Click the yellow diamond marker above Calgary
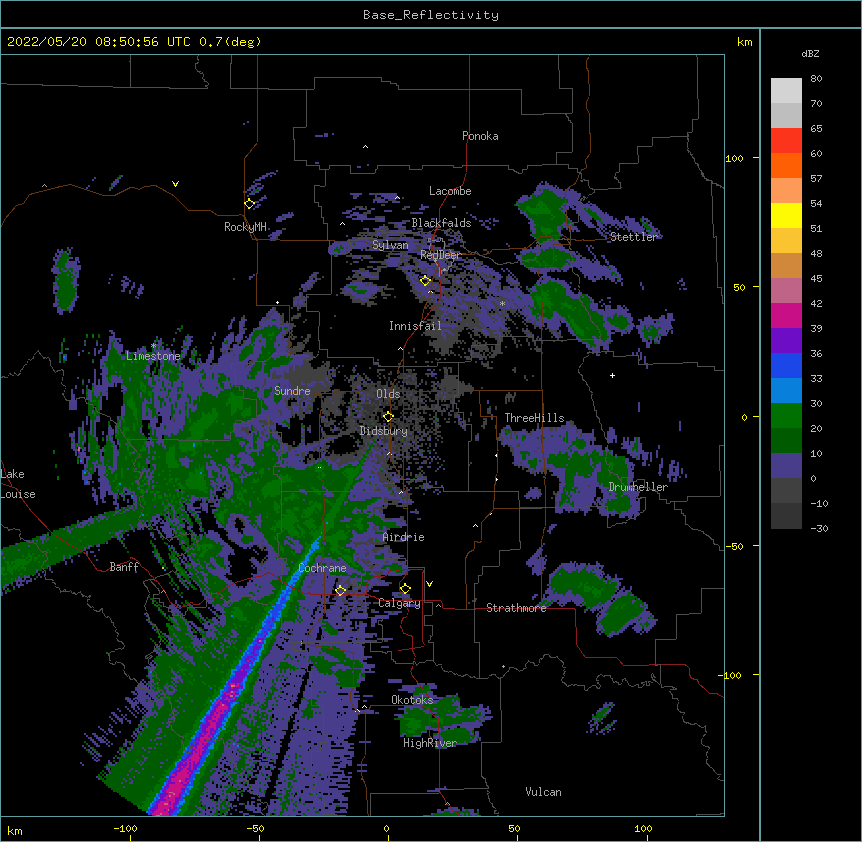862x842 pixels. pyautogui.click(x=405, y=589)
